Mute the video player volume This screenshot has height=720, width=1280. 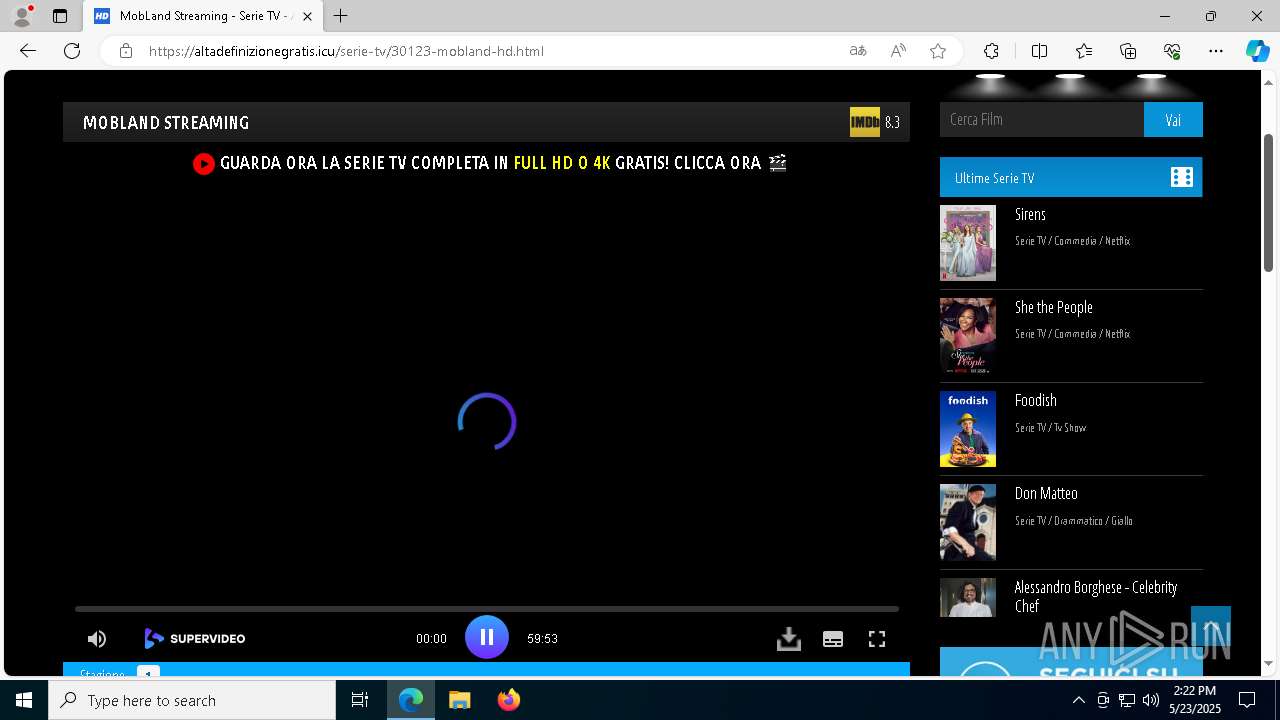[x=97, y=639]
